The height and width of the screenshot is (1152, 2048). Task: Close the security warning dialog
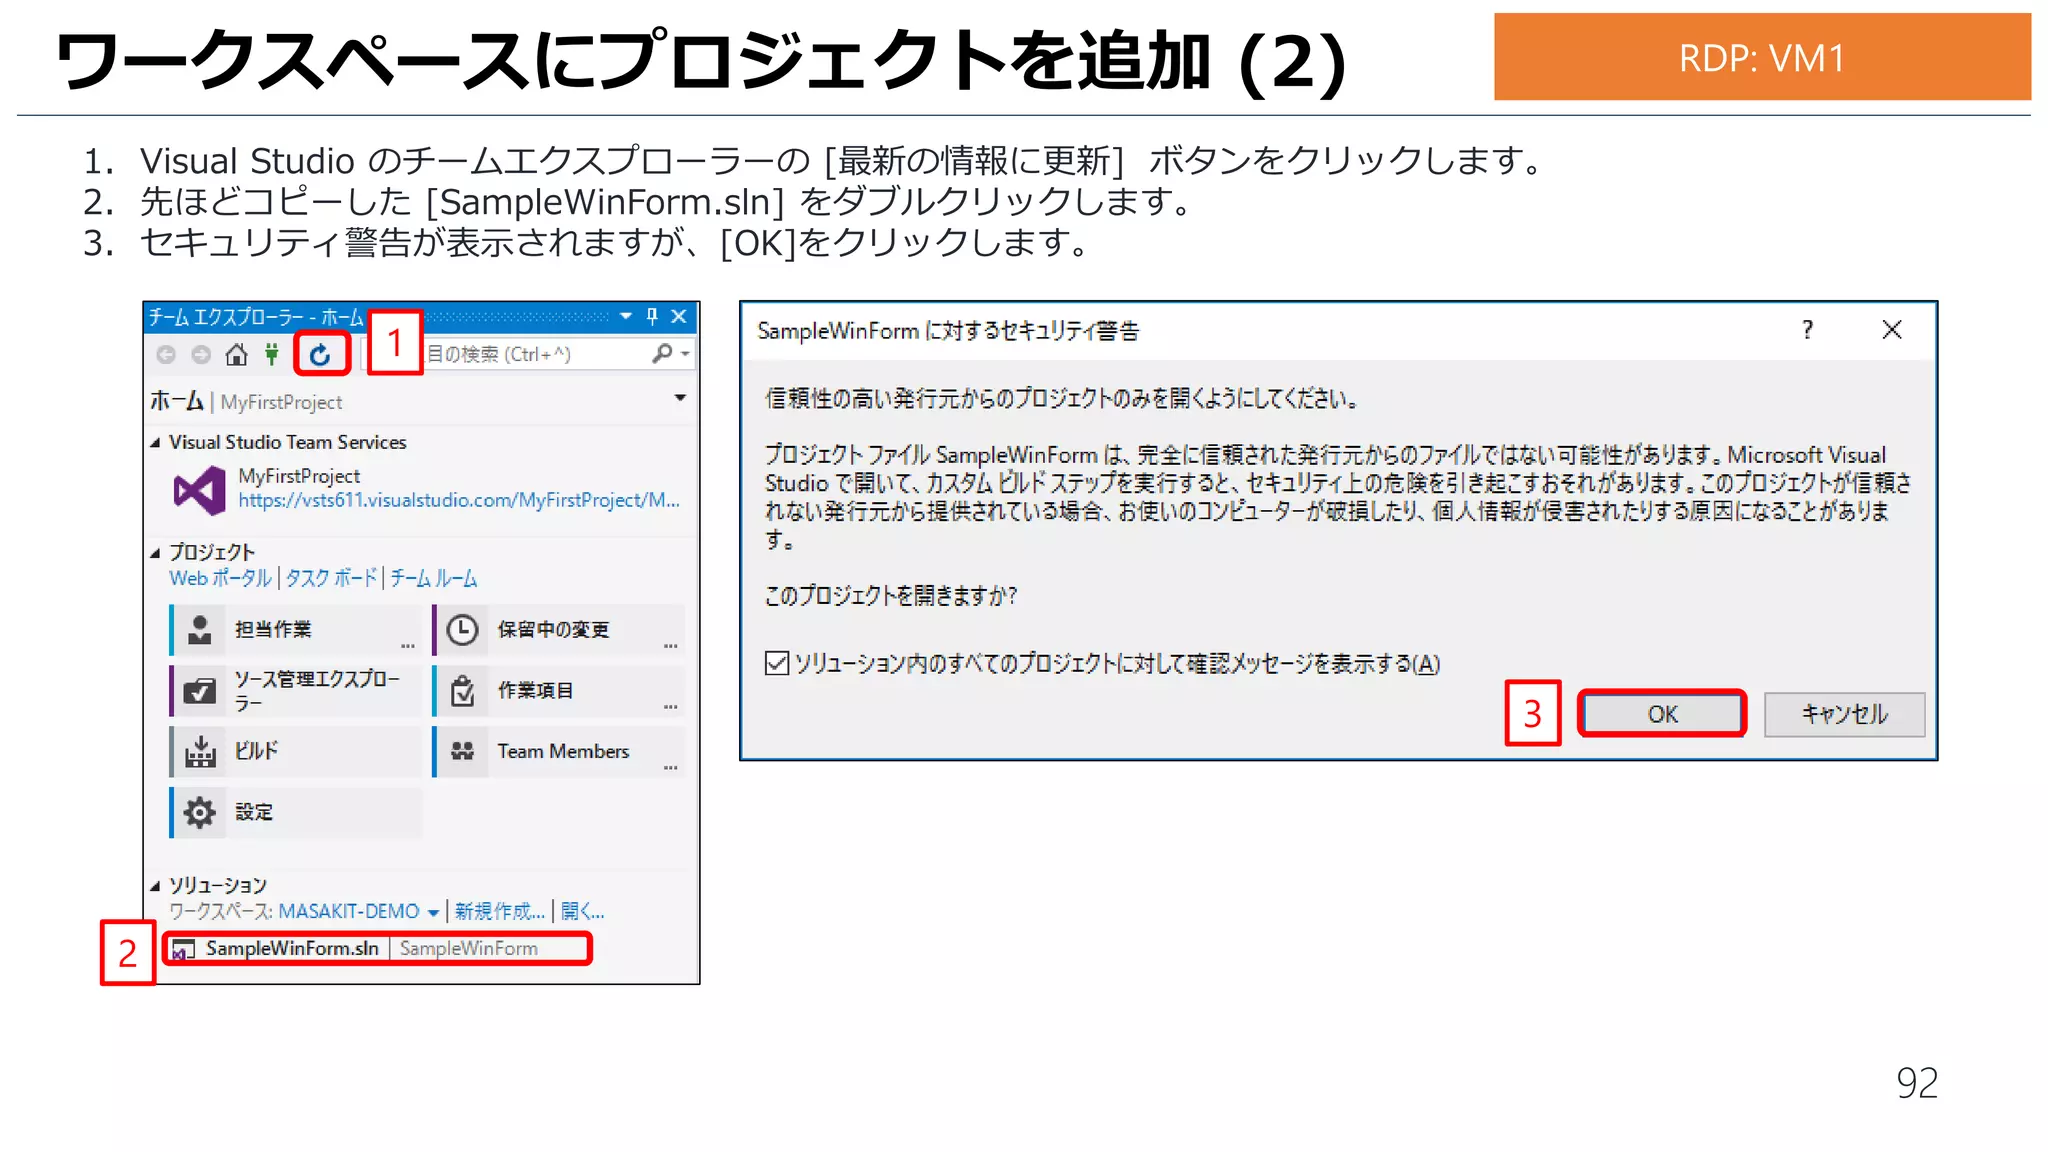pos(1892,330)
